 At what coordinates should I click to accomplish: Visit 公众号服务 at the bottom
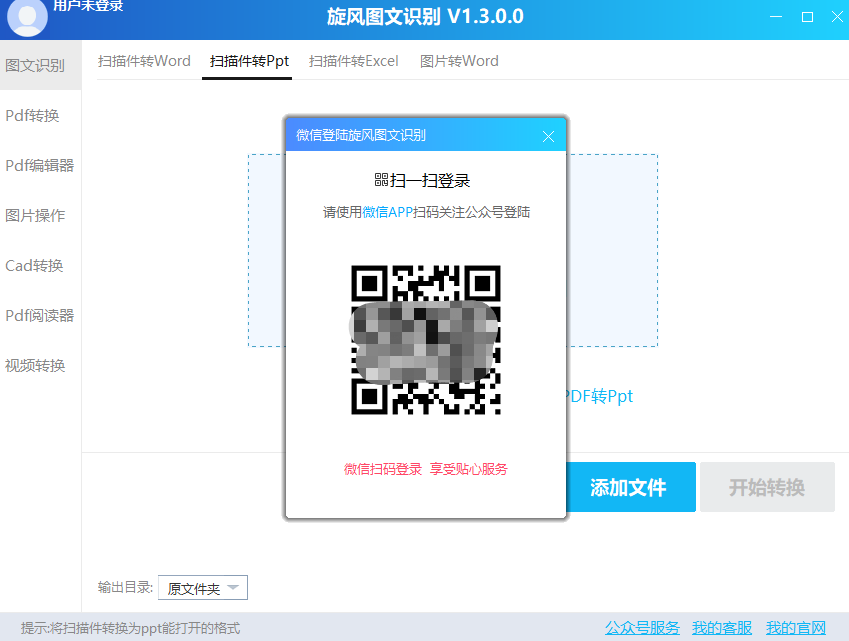[641, 626]
